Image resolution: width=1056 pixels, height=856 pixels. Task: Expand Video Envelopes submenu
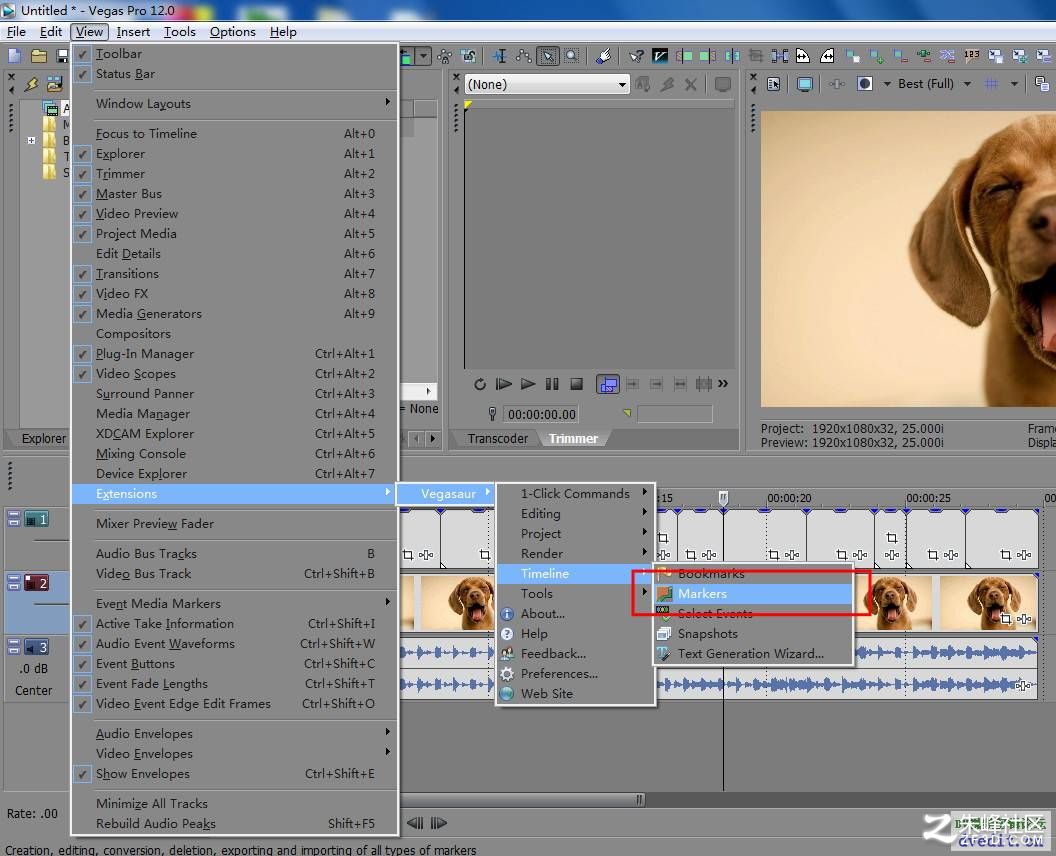(x=235, y=754)
